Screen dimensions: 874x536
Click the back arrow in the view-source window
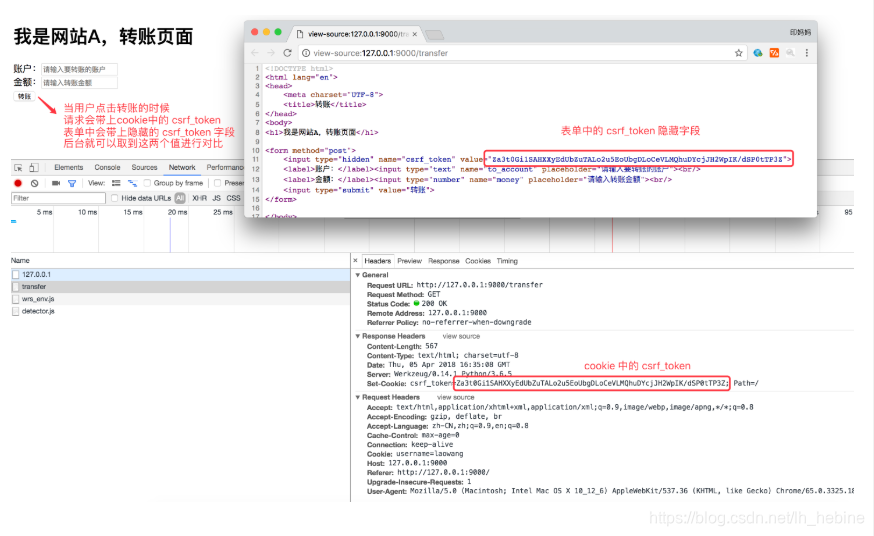(x=255, y=53)
